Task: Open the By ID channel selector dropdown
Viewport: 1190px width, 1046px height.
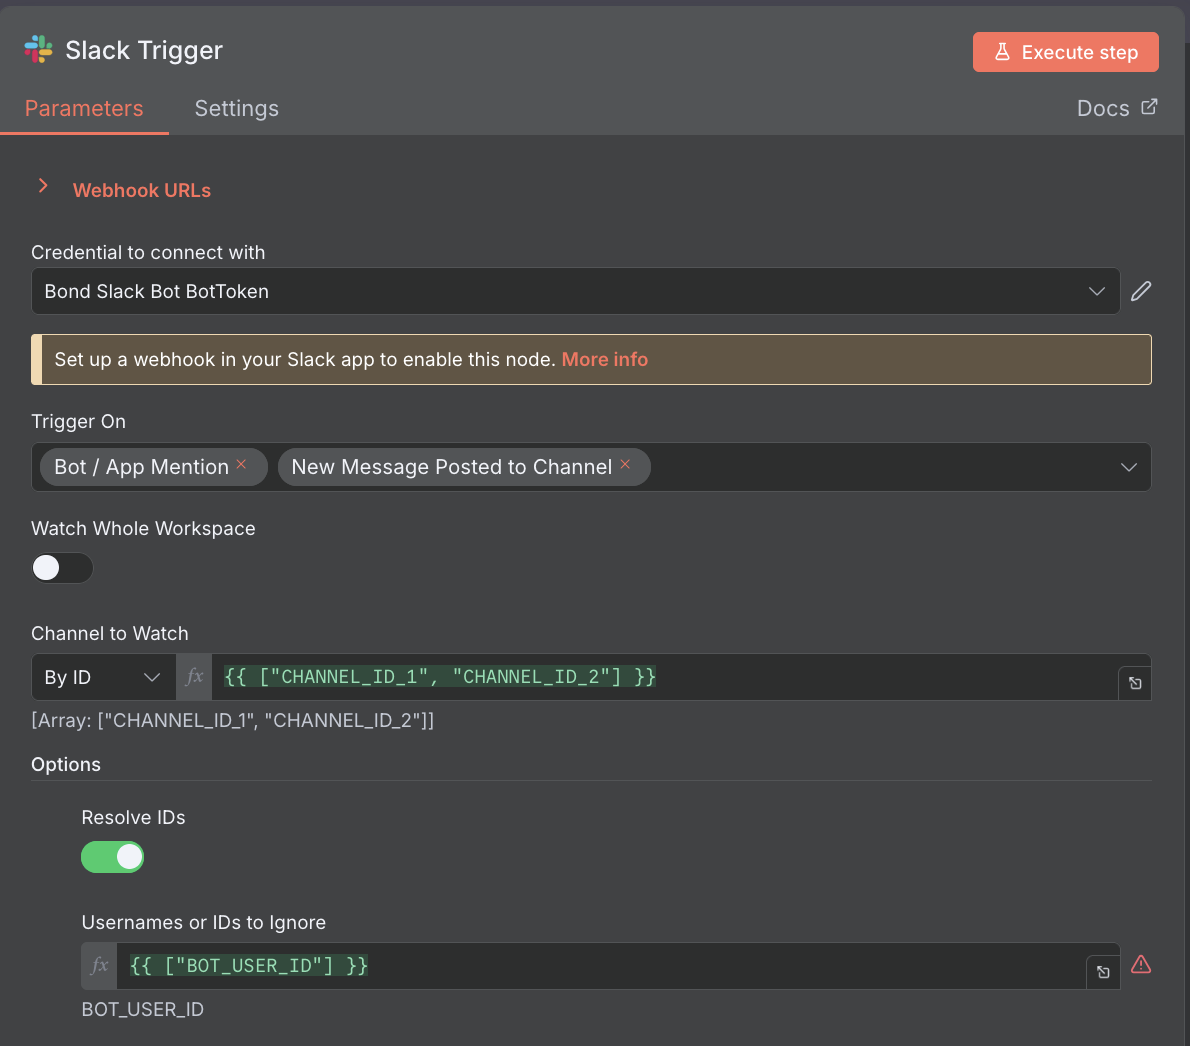Action: coord(151,677)
